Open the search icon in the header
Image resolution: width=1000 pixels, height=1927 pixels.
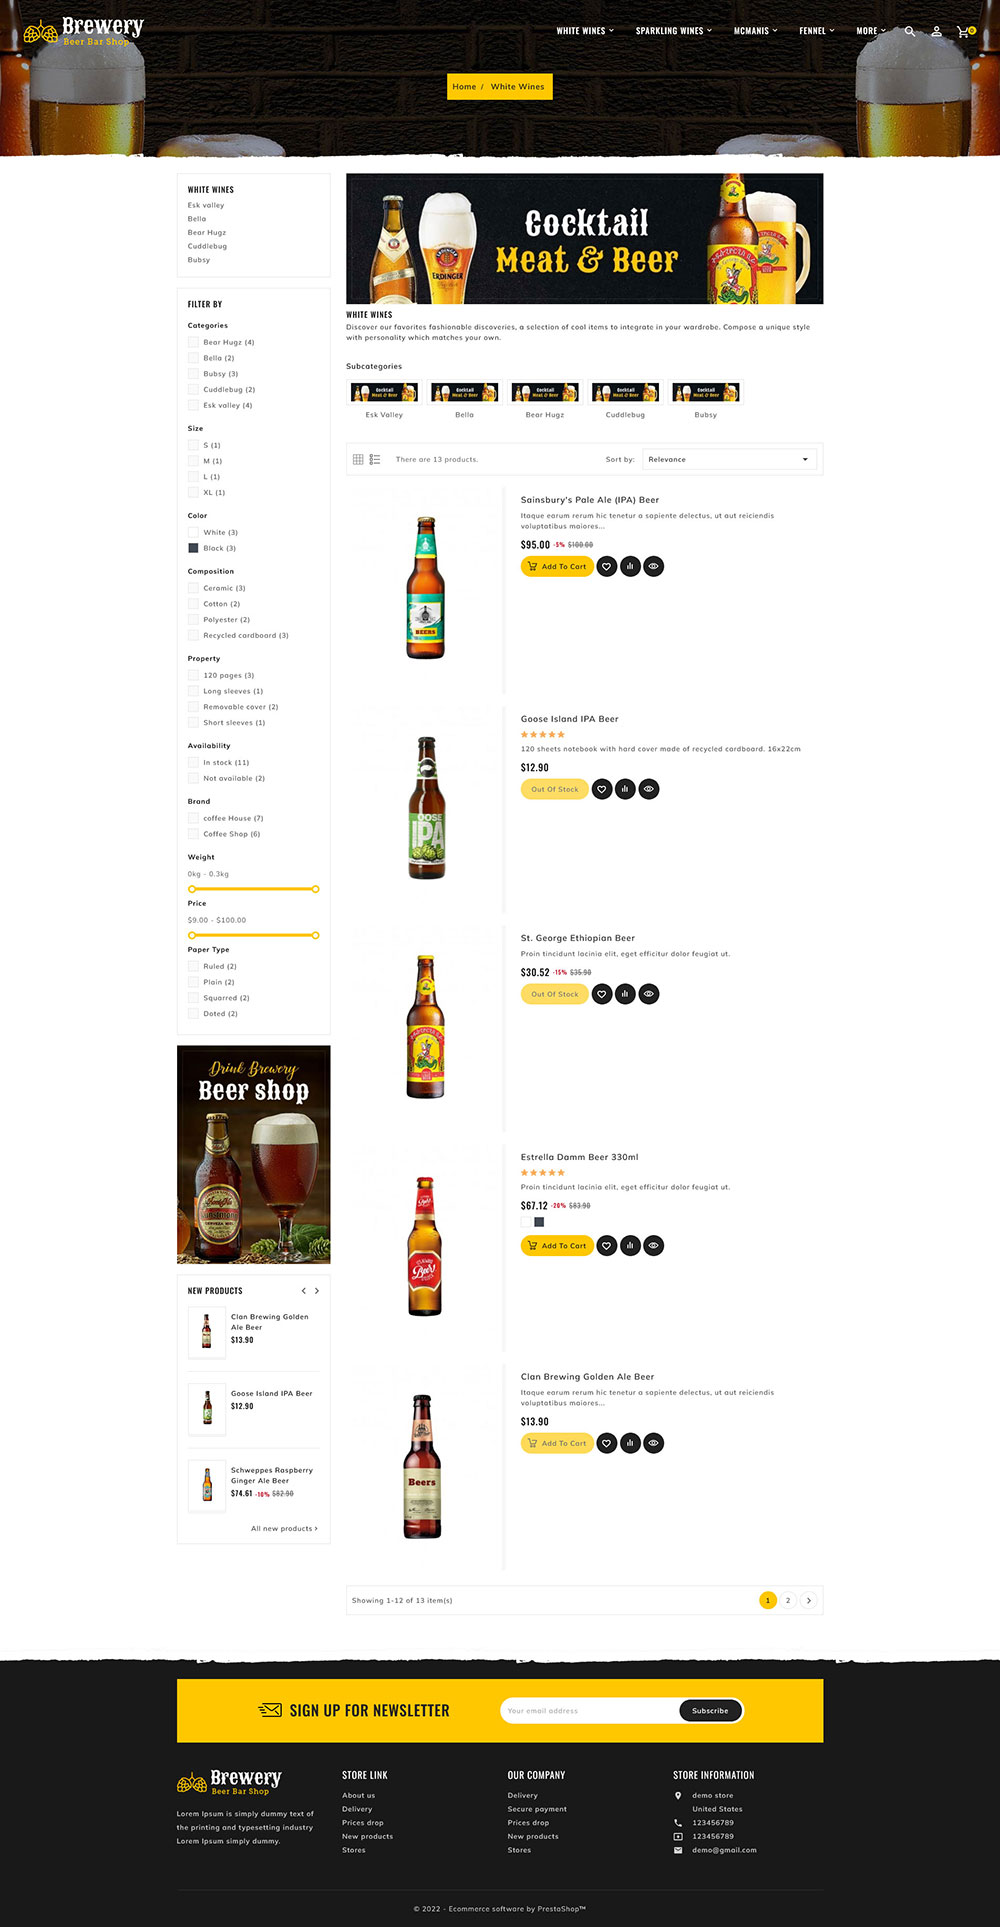click(x=910, y=31)
